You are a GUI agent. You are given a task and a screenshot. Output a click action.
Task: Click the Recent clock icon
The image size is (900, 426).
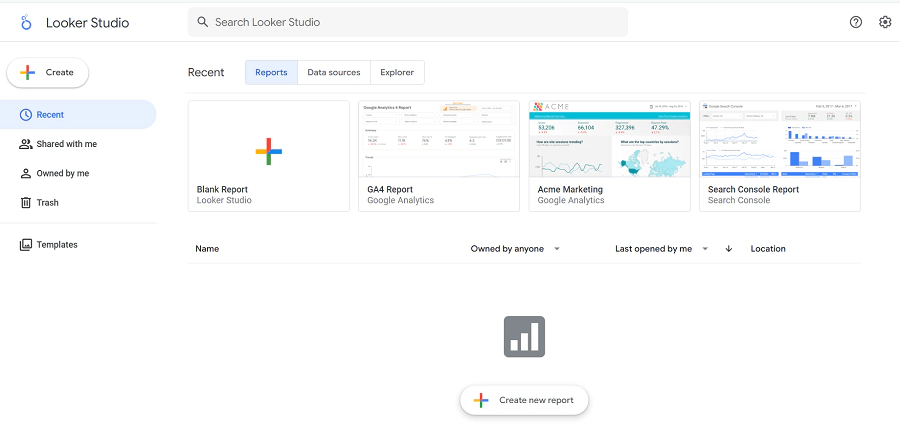coord(25,115)
